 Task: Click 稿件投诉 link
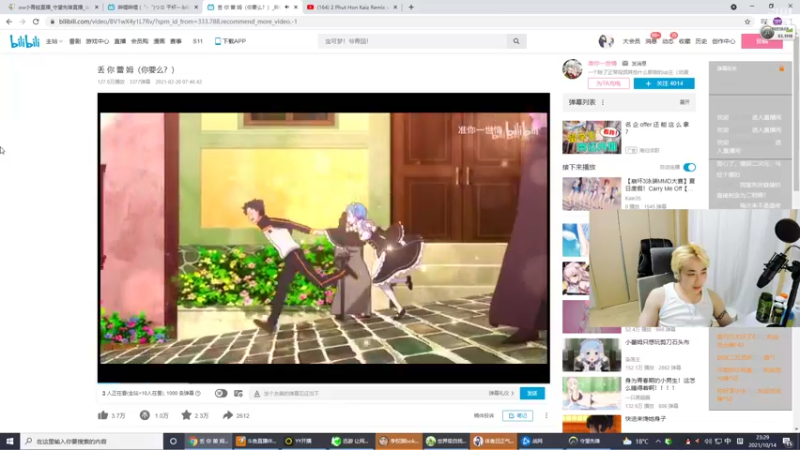[x=484, y=415]
